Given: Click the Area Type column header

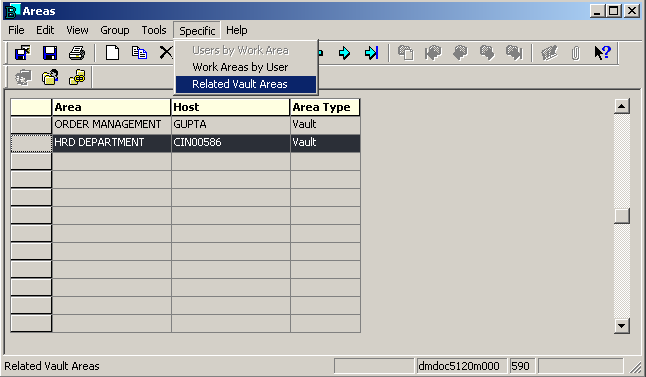Looking at the screenshot, I should pos(325,107).
